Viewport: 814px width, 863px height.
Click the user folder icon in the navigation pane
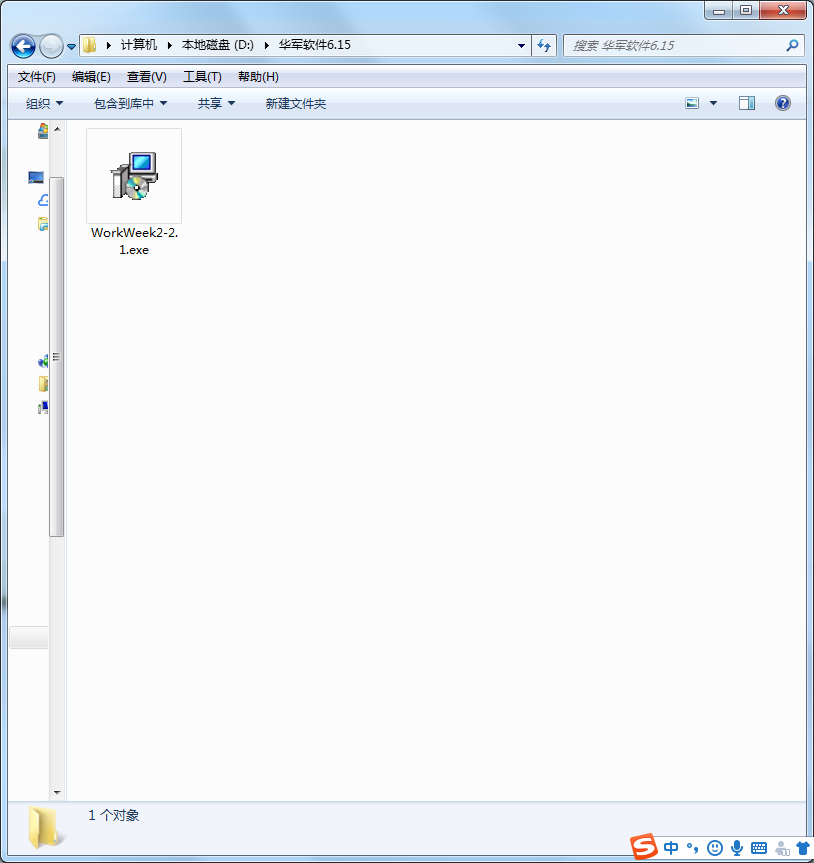click(43, 384)
